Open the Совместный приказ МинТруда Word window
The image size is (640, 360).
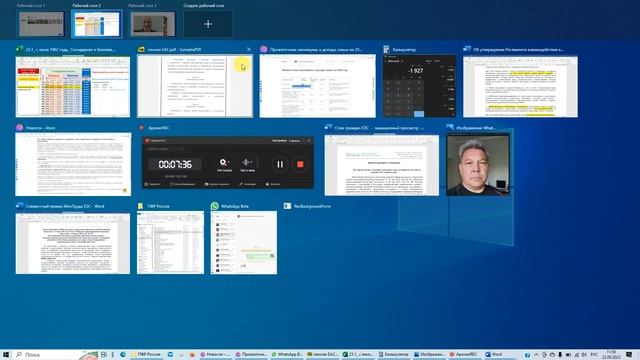click(x=73, y=243)
